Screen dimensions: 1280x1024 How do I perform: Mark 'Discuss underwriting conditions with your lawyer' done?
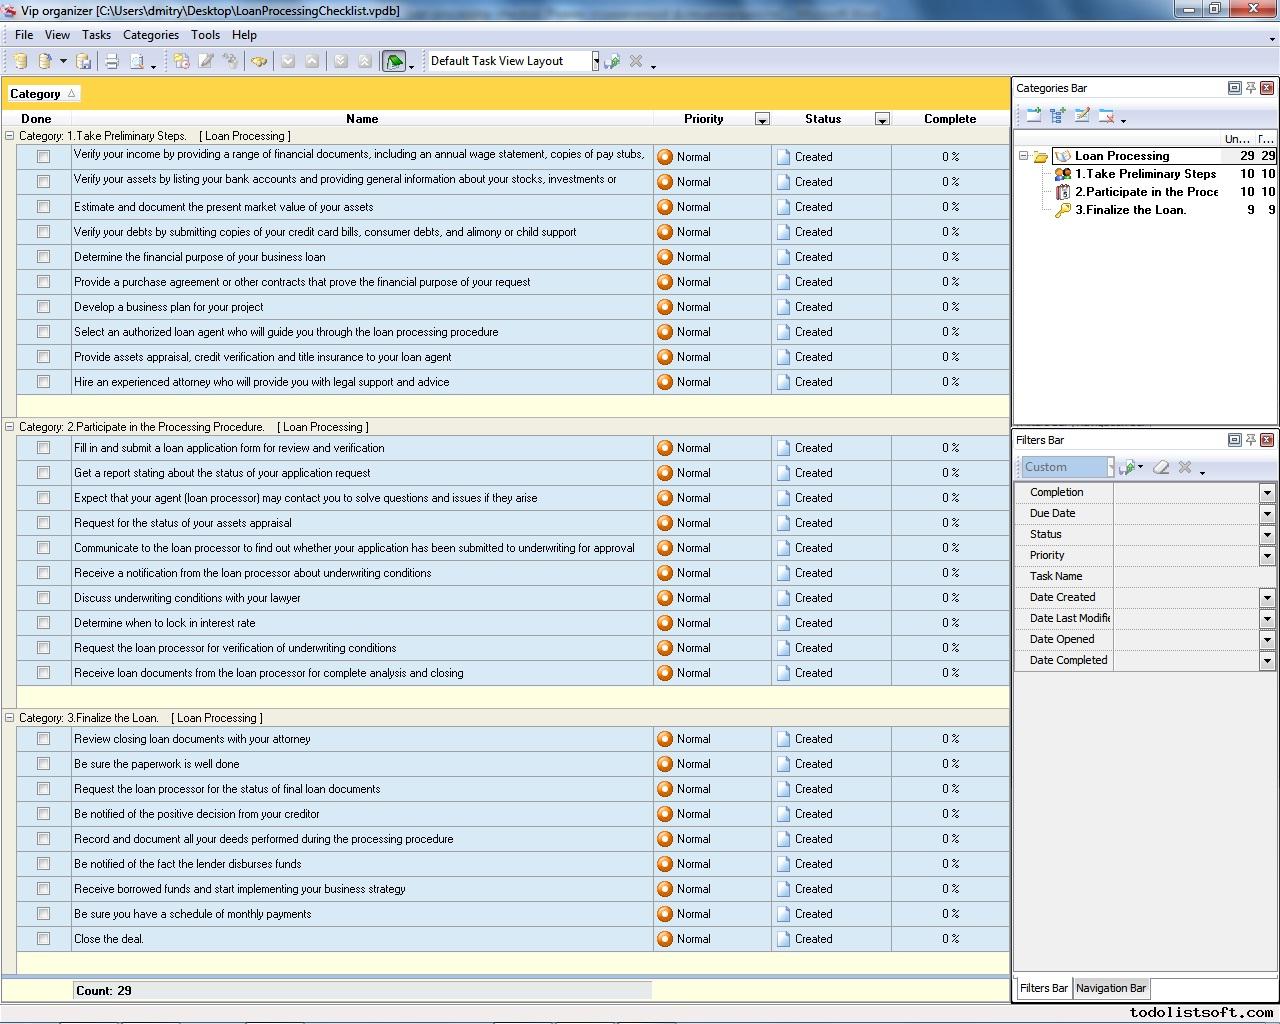[x=43, y=598]
